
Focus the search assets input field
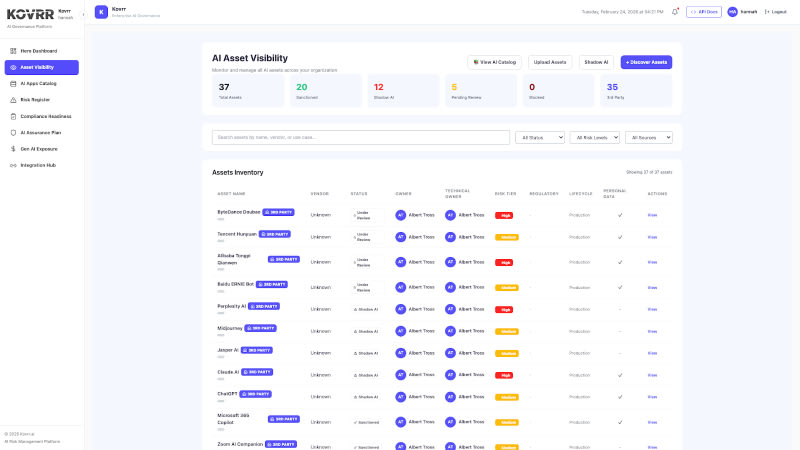pos(360,137)
